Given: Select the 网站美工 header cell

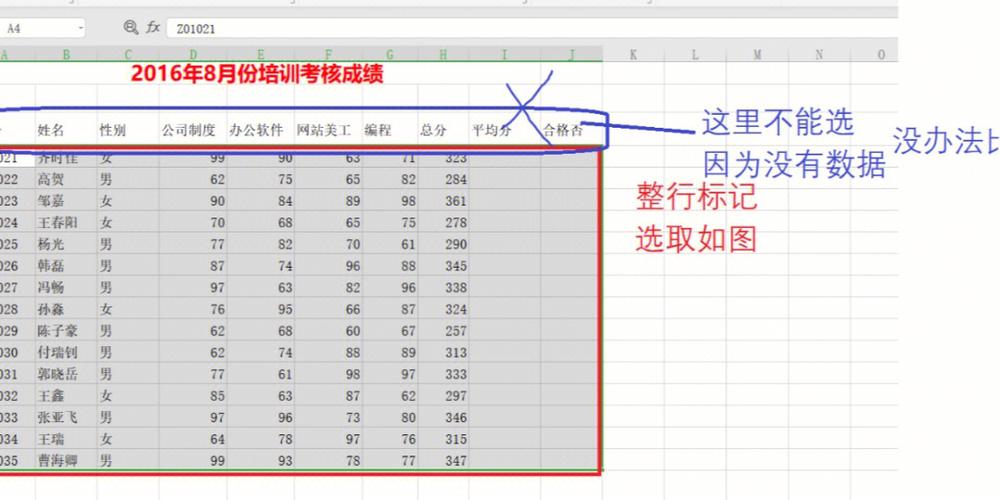Looking at the screenshot, I should 328,131.
